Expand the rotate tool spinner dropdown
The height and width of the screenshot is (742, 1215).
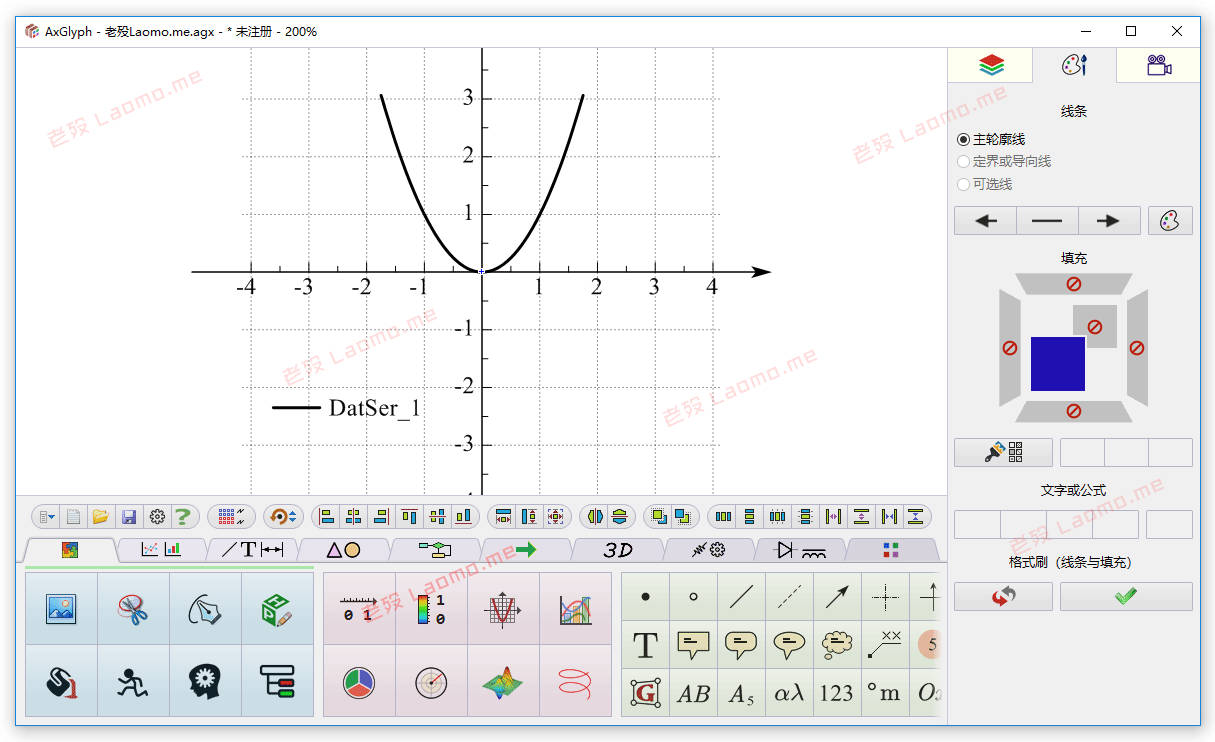coord(283,517)
